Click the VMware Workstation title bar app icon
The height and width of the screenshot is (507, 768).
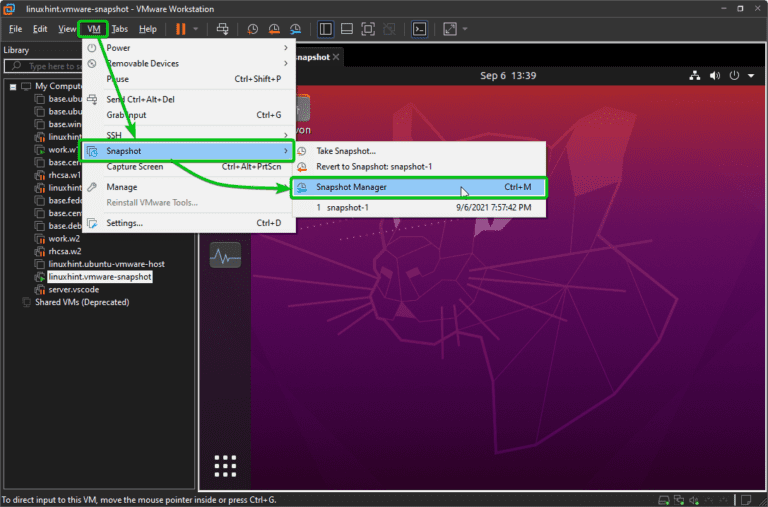click(9, 9)
